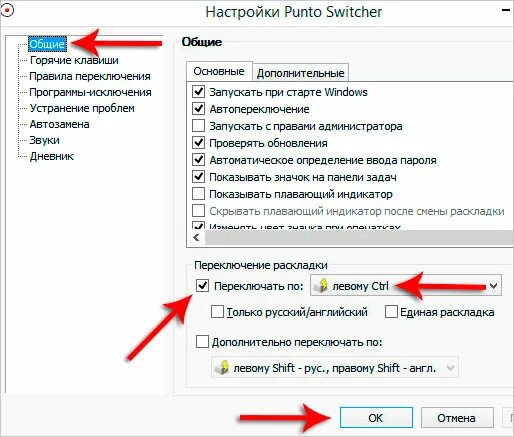
Task: Check Только русский/английский option
Action: click(x=217, y=312)
